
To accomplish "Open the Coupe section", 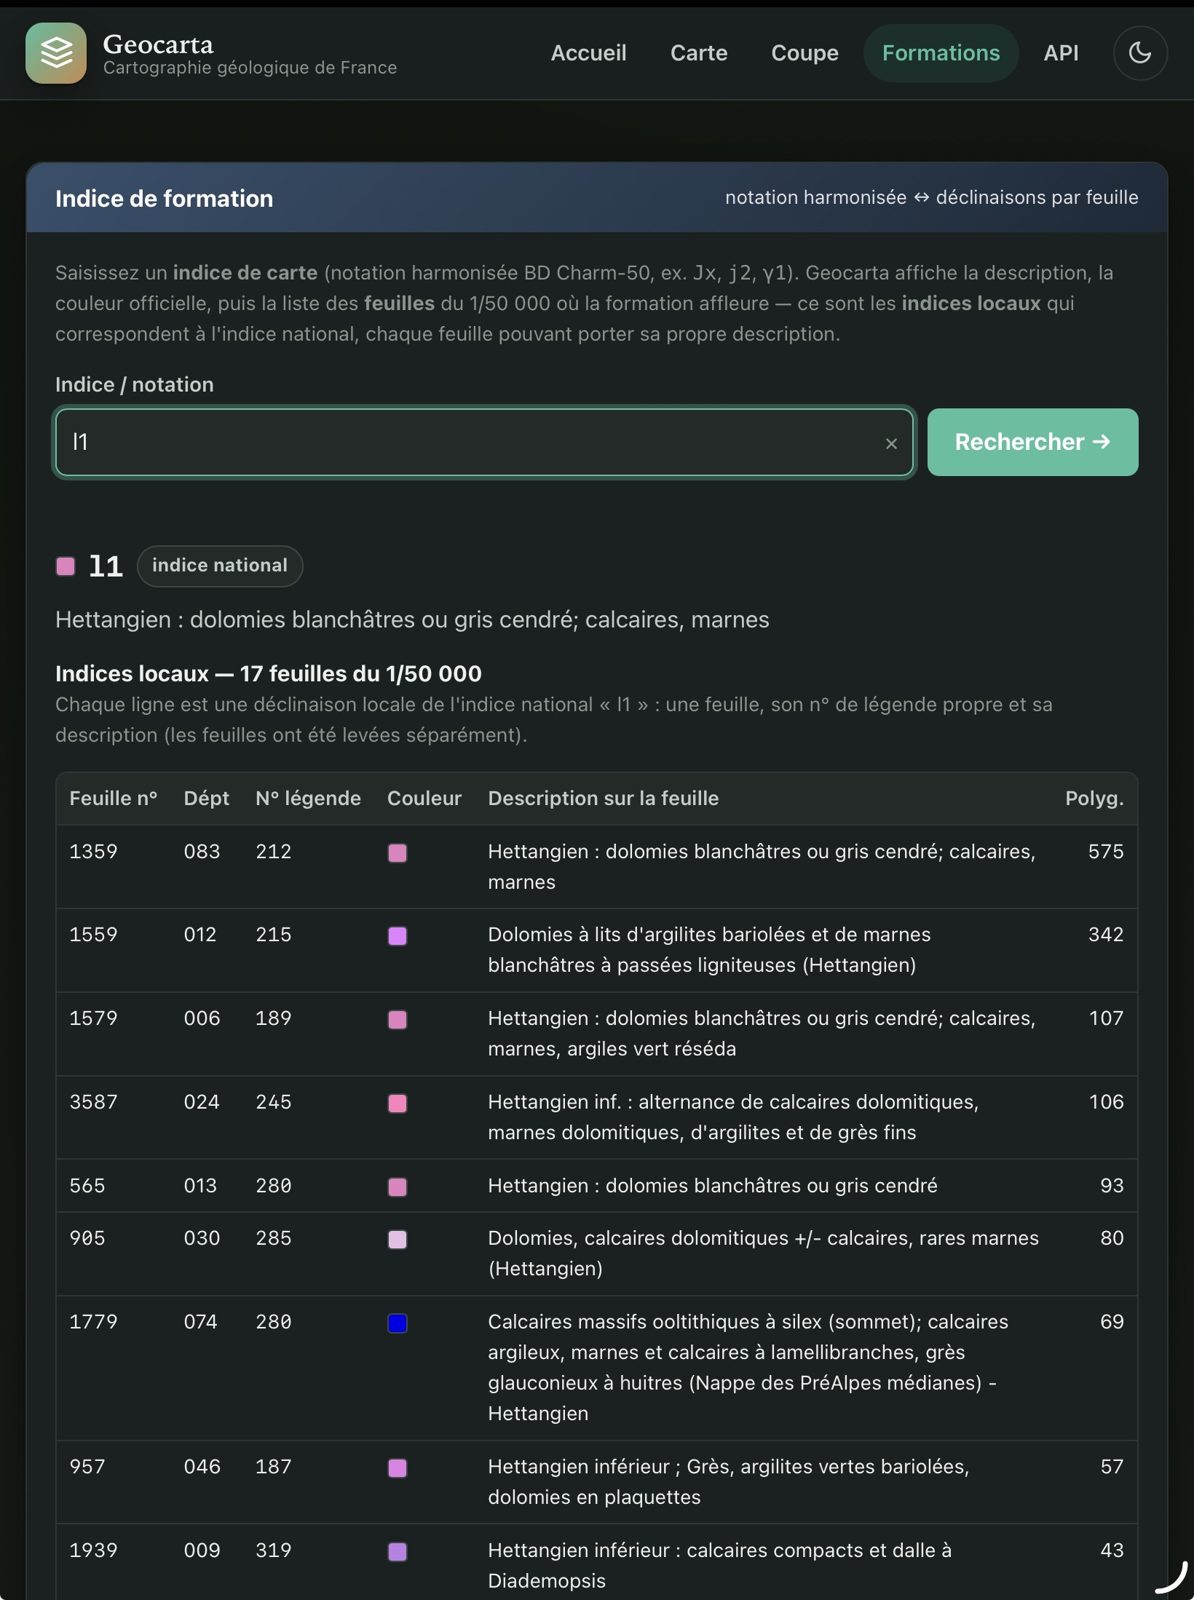I will point(805,53).
